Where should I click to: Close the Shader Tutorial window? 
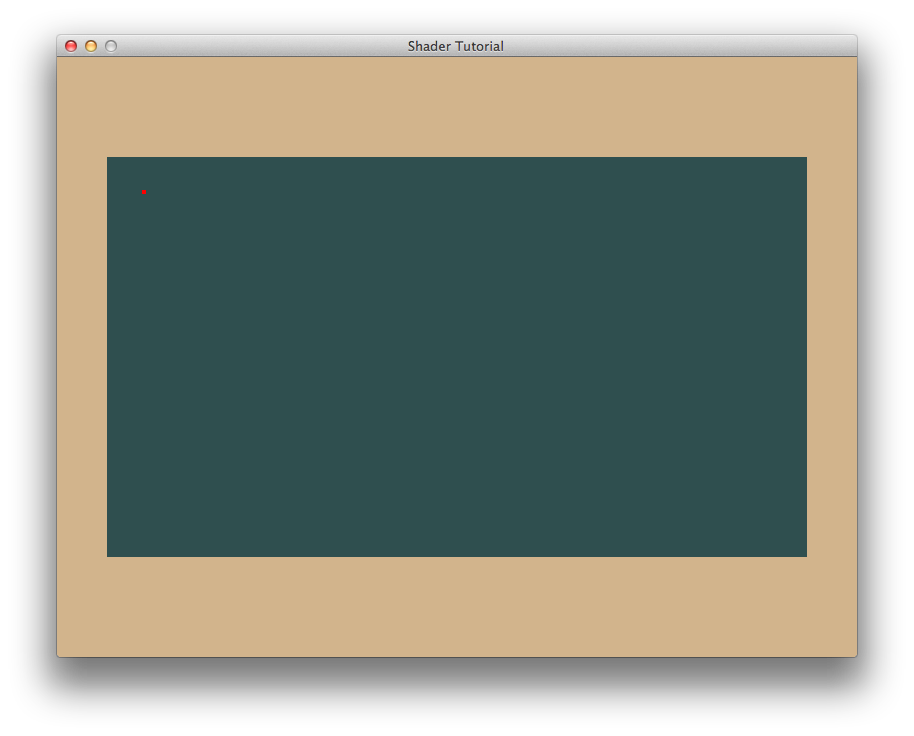tap(71, 46)
